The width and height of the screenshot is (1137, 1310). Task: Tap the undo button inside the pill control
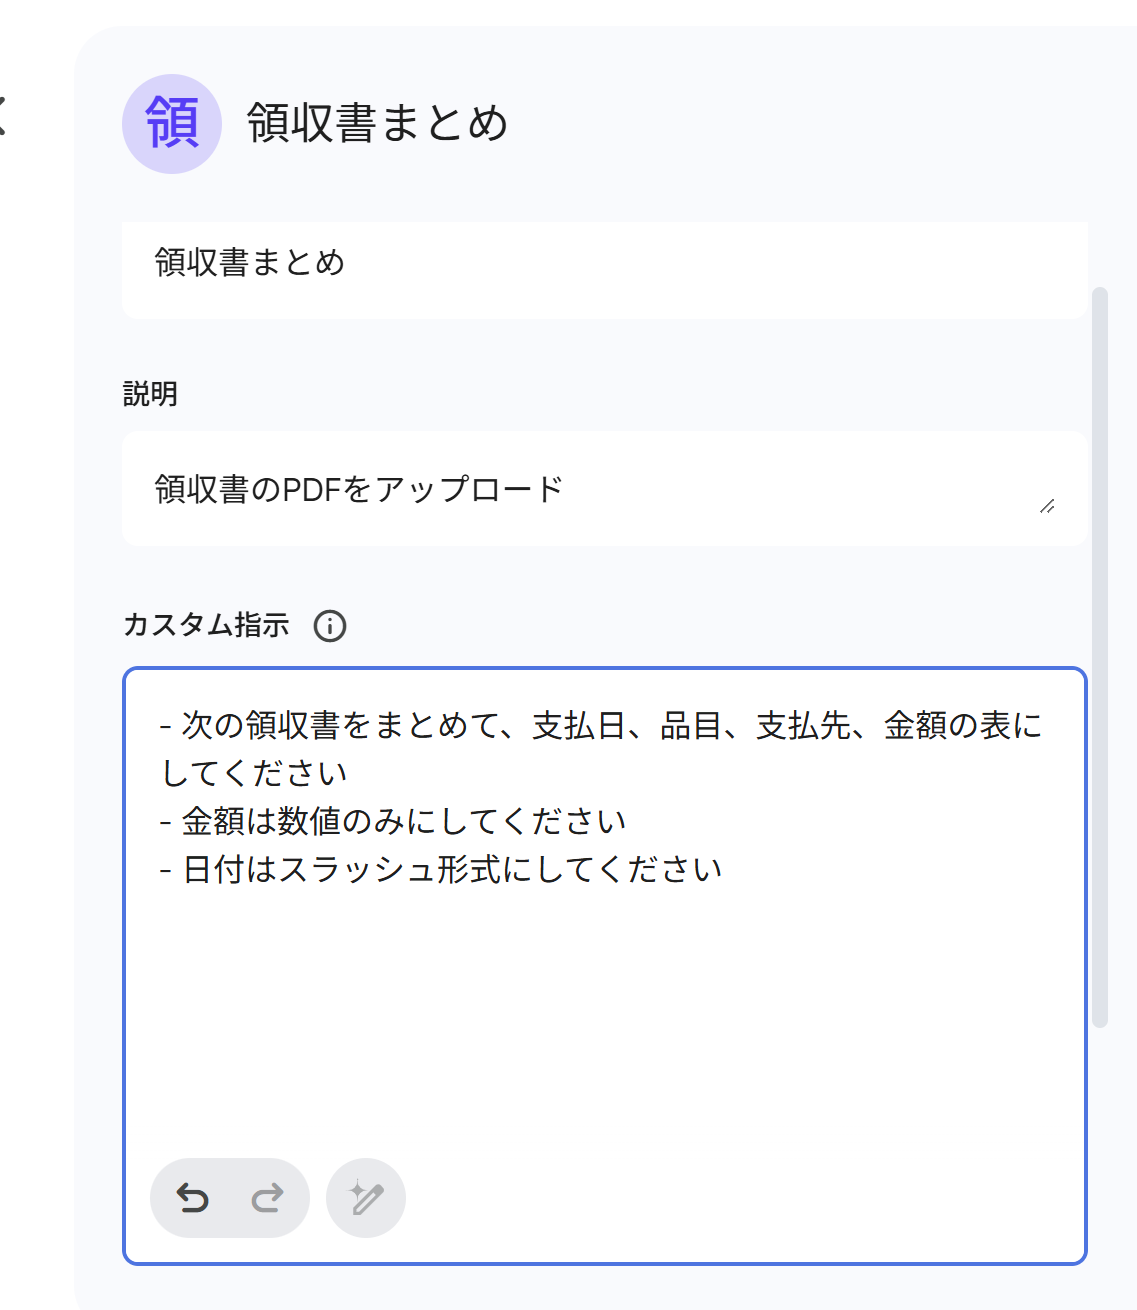(194, 1197)
